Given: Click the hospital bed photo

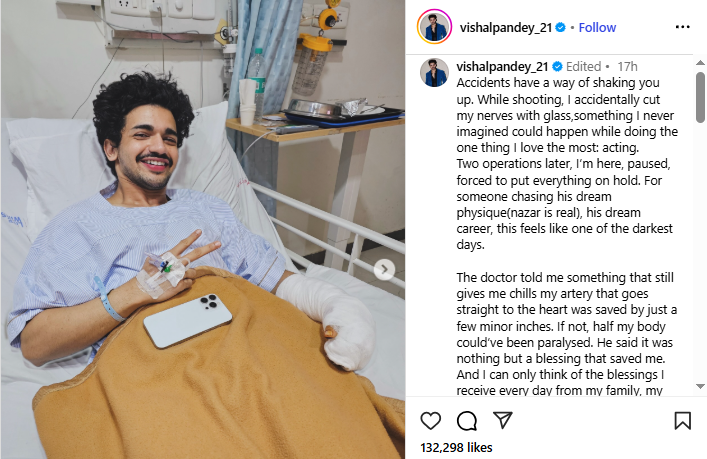Looking at the screenshot, I should click(x=202, y=230).
